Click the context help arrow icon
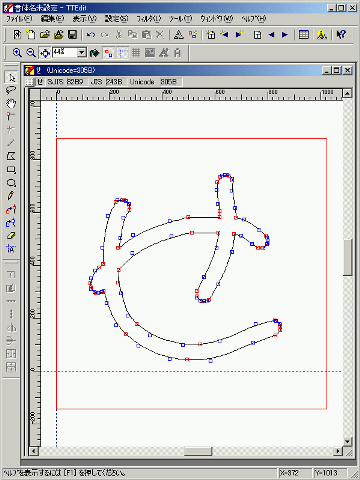Image resolution: width=360 pixels, height=480 pixels. 341,35
